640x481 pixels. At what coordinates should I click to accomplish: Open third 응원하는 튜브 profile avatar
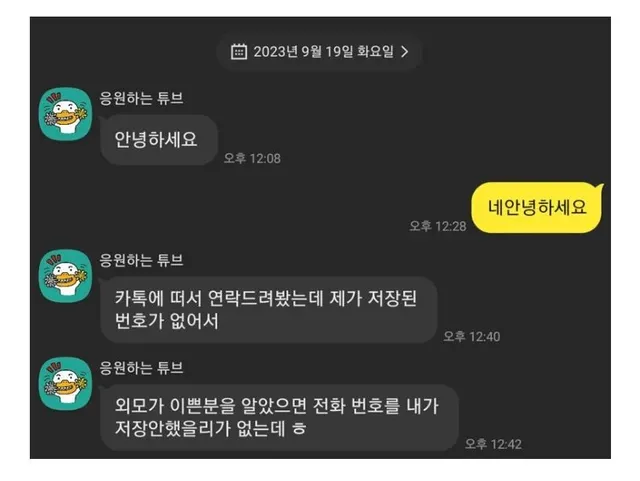65,384
